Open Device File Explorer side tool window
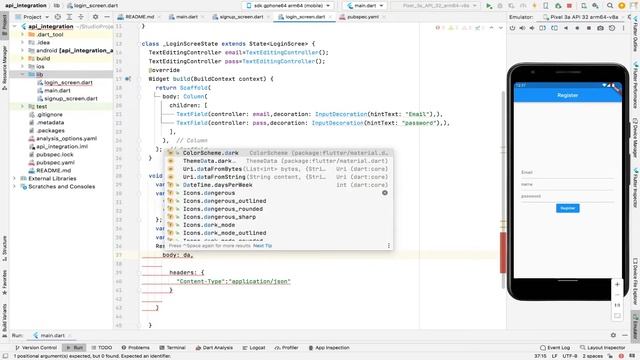The width and height of the screenshot is (640, 360). tap(636, 282)
